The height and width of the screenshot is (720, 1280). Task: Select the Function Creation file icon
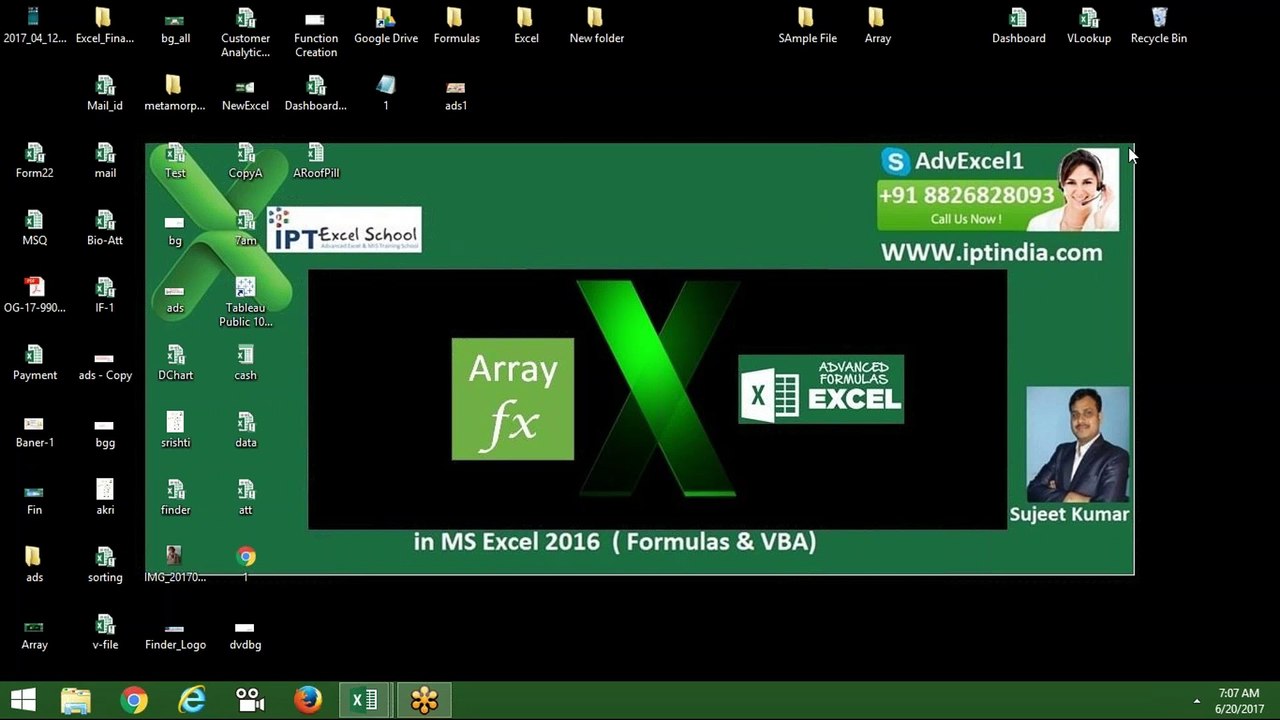pos(316,32)
